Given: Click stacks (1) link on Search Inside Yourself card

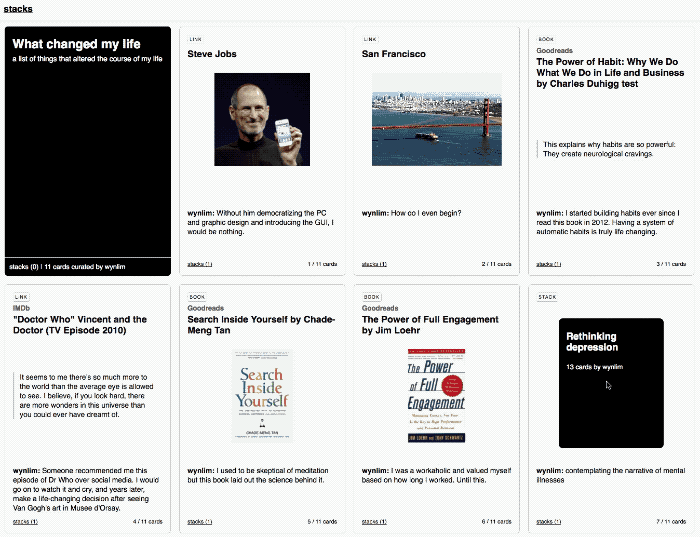Looking at the screenshot, I should coord(200,522).
